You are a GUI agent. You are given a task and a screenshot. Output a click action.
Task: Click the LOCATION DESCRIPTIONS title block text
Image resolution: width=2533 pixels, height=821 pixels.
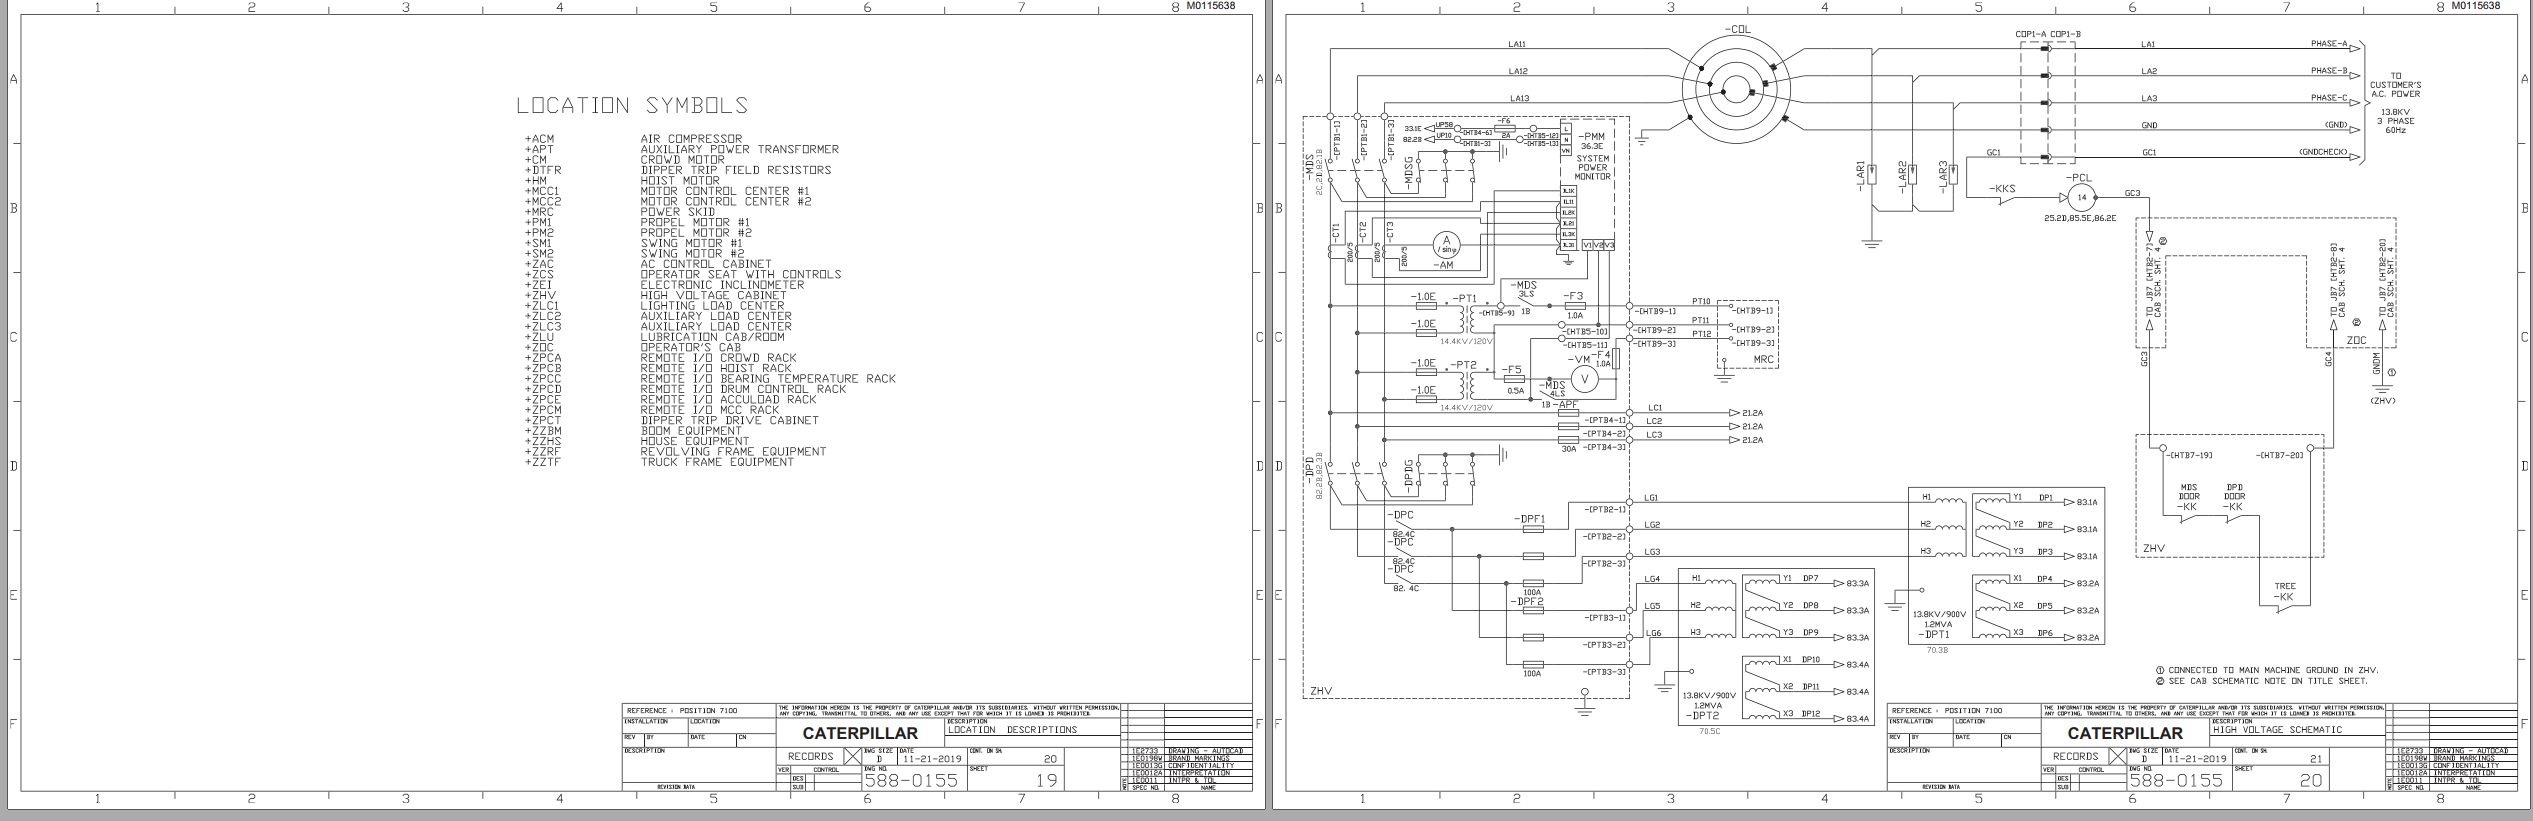coord(1012,730)
